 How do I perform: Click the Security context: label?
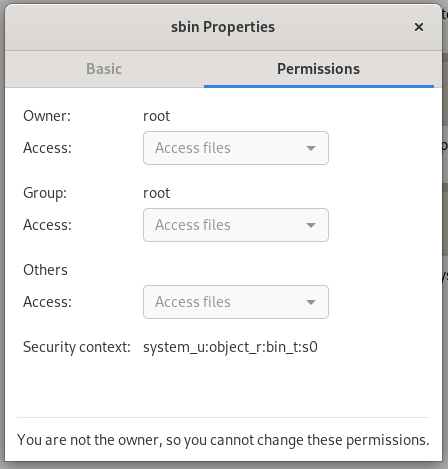[x=77, y=347]
